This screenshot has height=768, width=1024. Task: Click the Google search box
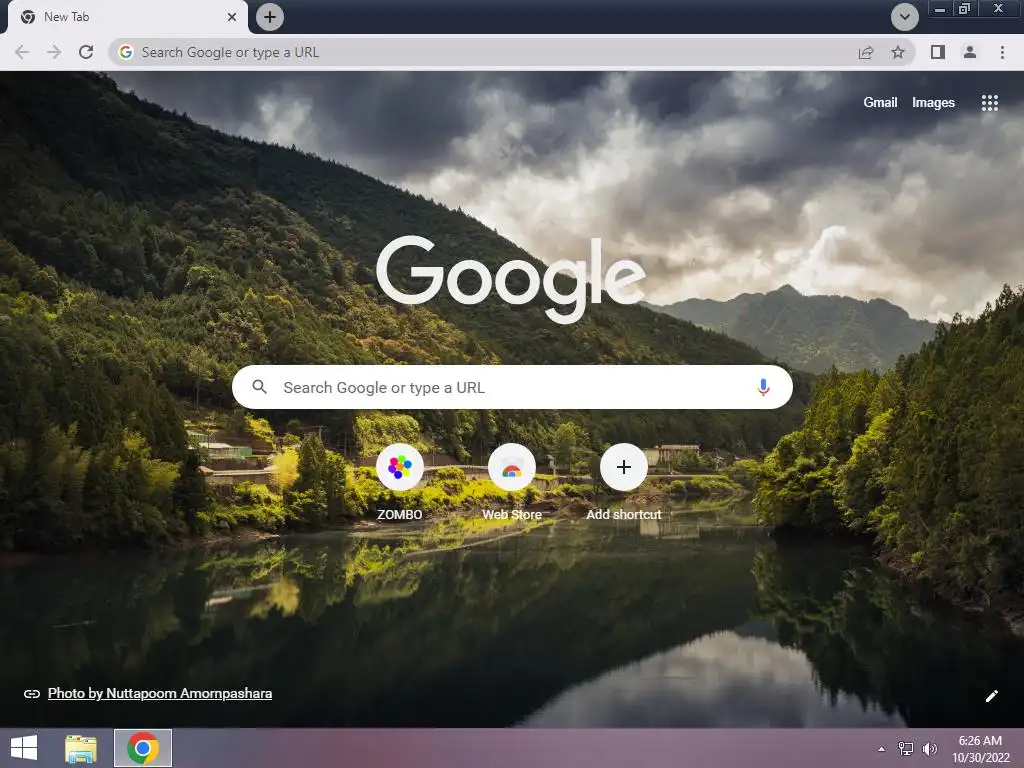tap(512, 387)
